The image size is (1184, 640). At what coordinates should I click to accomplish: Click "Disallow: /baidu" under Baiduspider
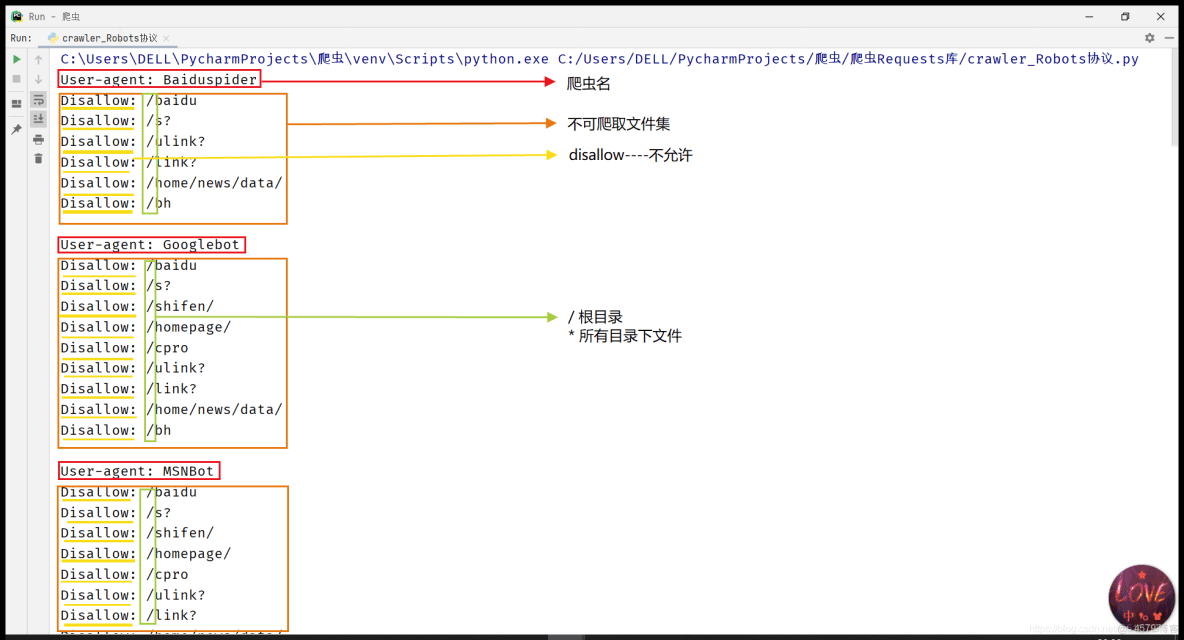(x=128, y=100)
